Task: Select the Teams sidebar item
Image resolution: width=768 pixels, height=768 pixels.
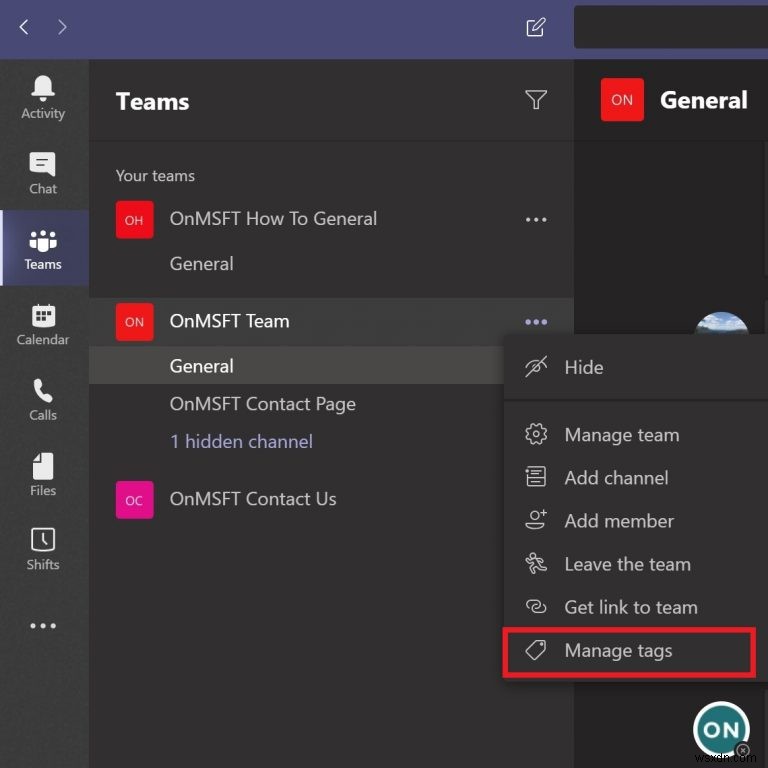Action: tap(43, 248)
